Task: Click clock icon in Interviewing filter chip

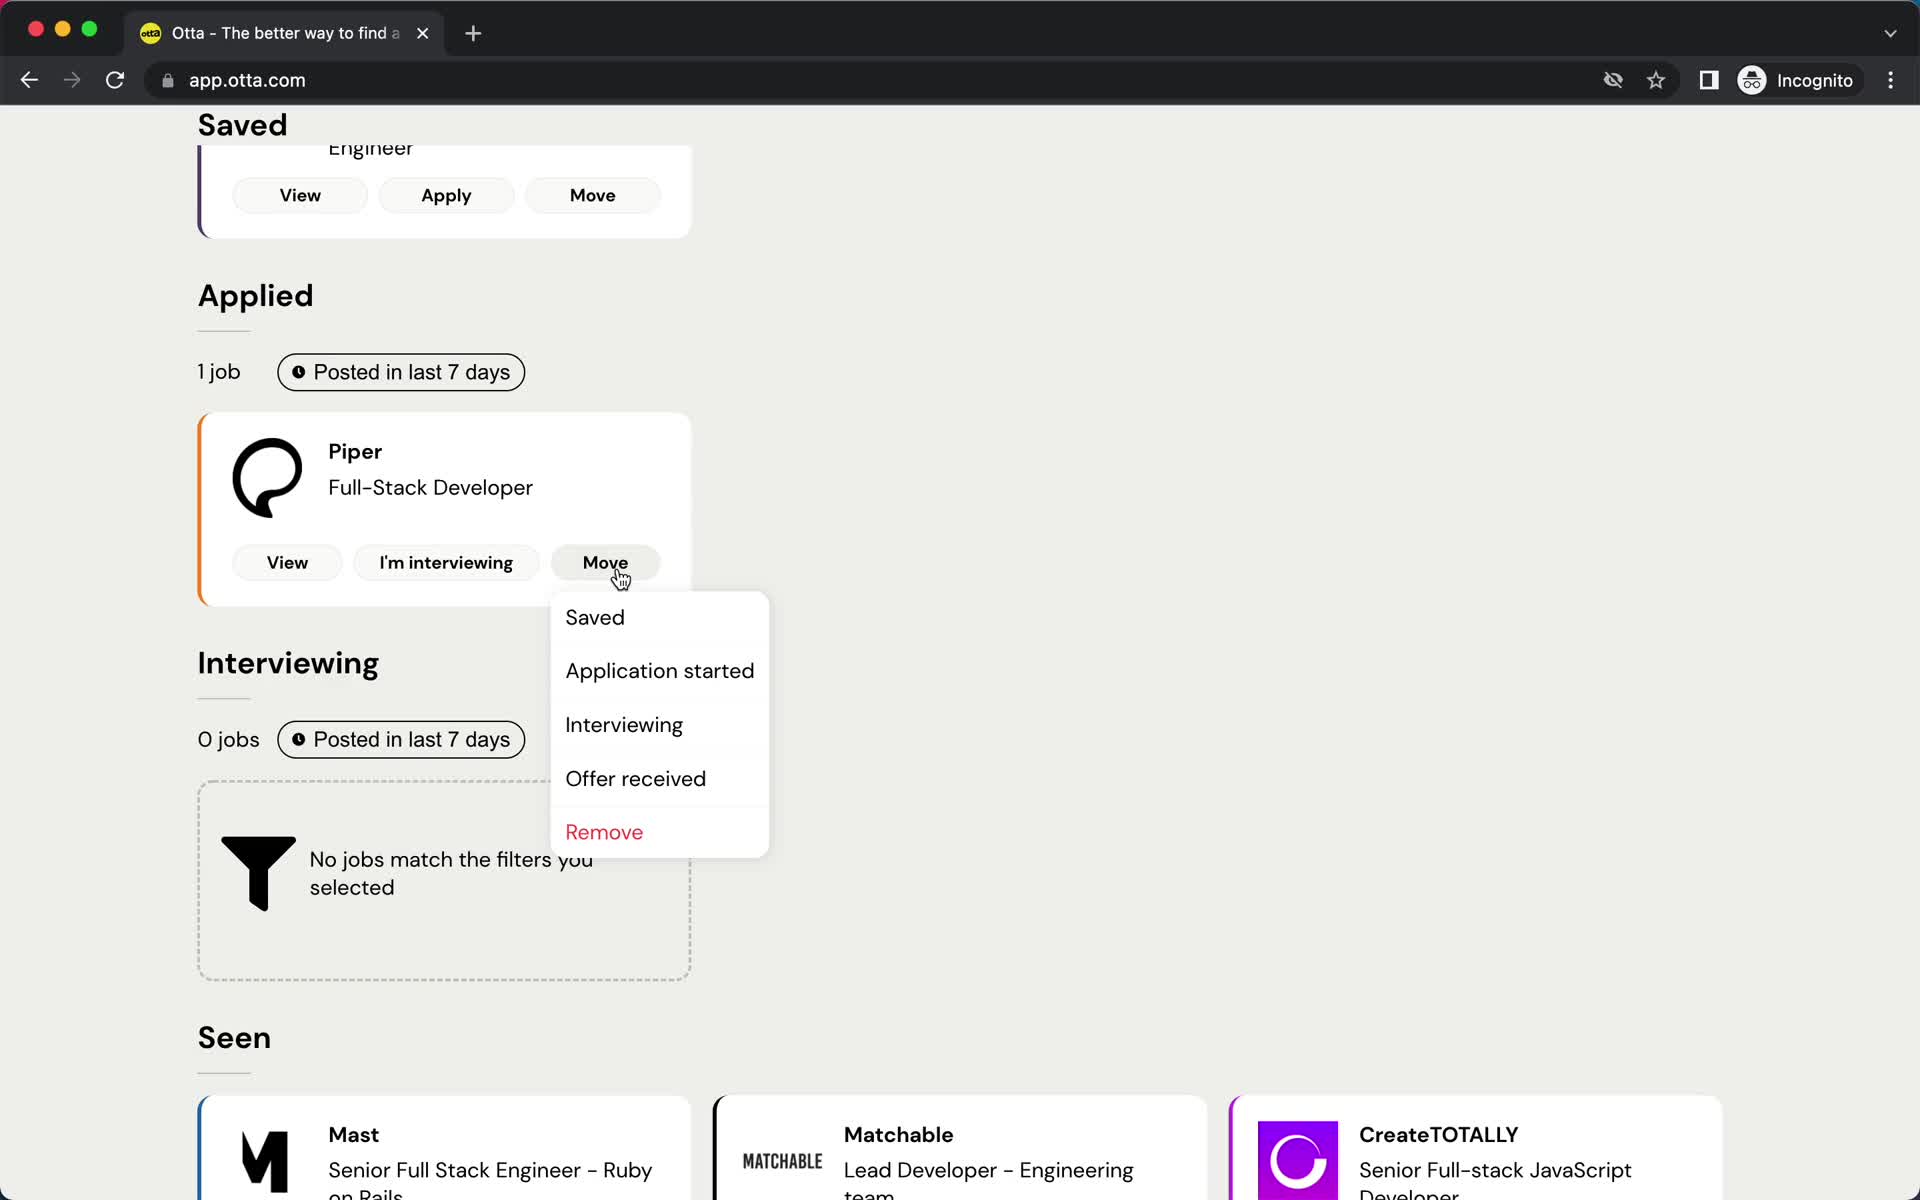Action: click(298, 740)
